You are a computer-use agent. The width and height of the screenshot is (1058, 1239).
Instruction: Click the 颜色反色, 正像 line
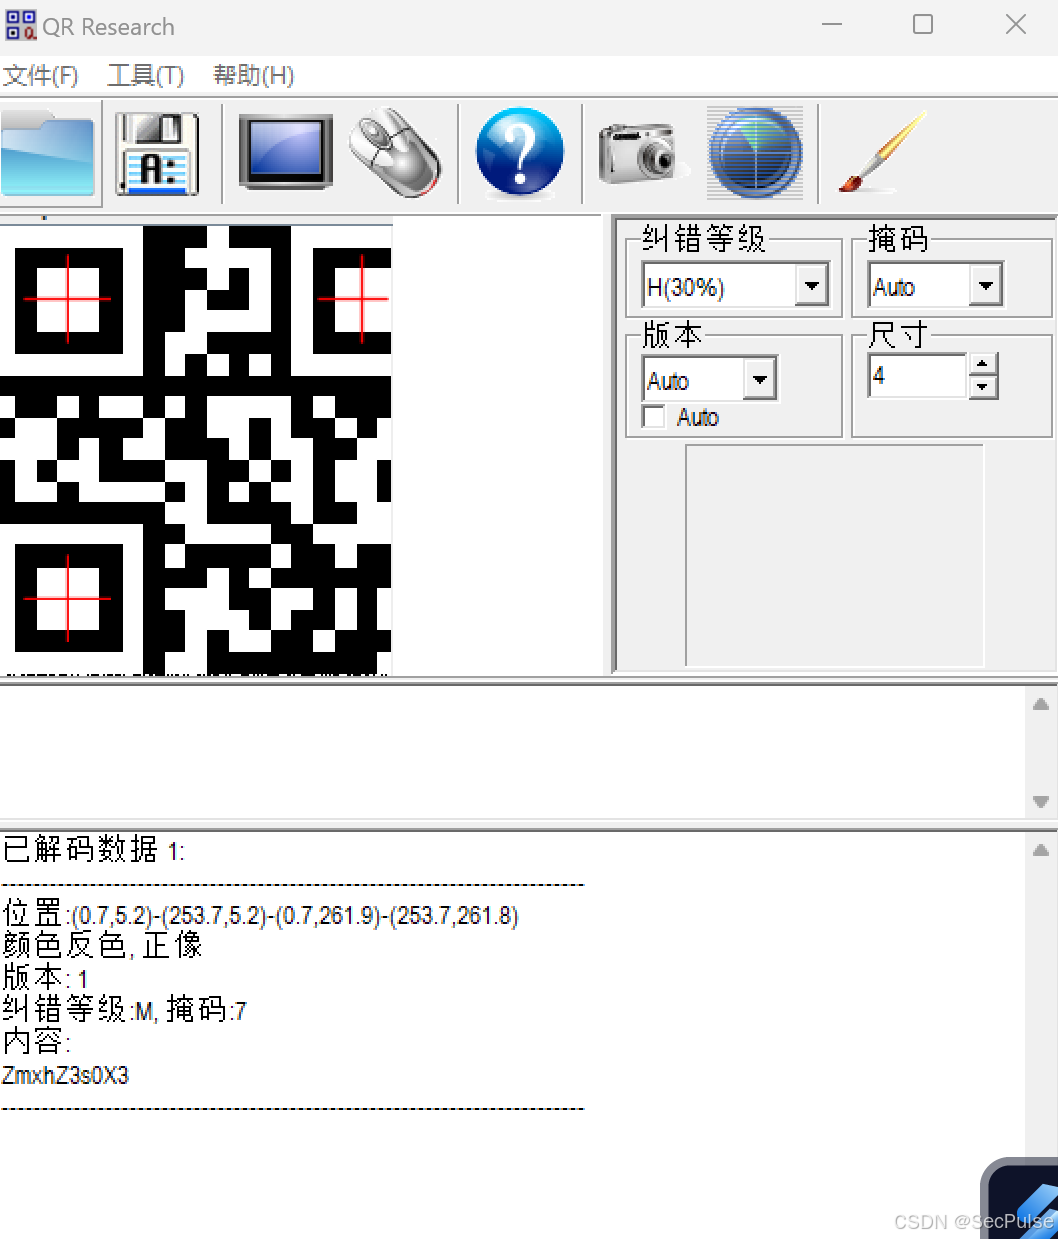coord(102,945)
